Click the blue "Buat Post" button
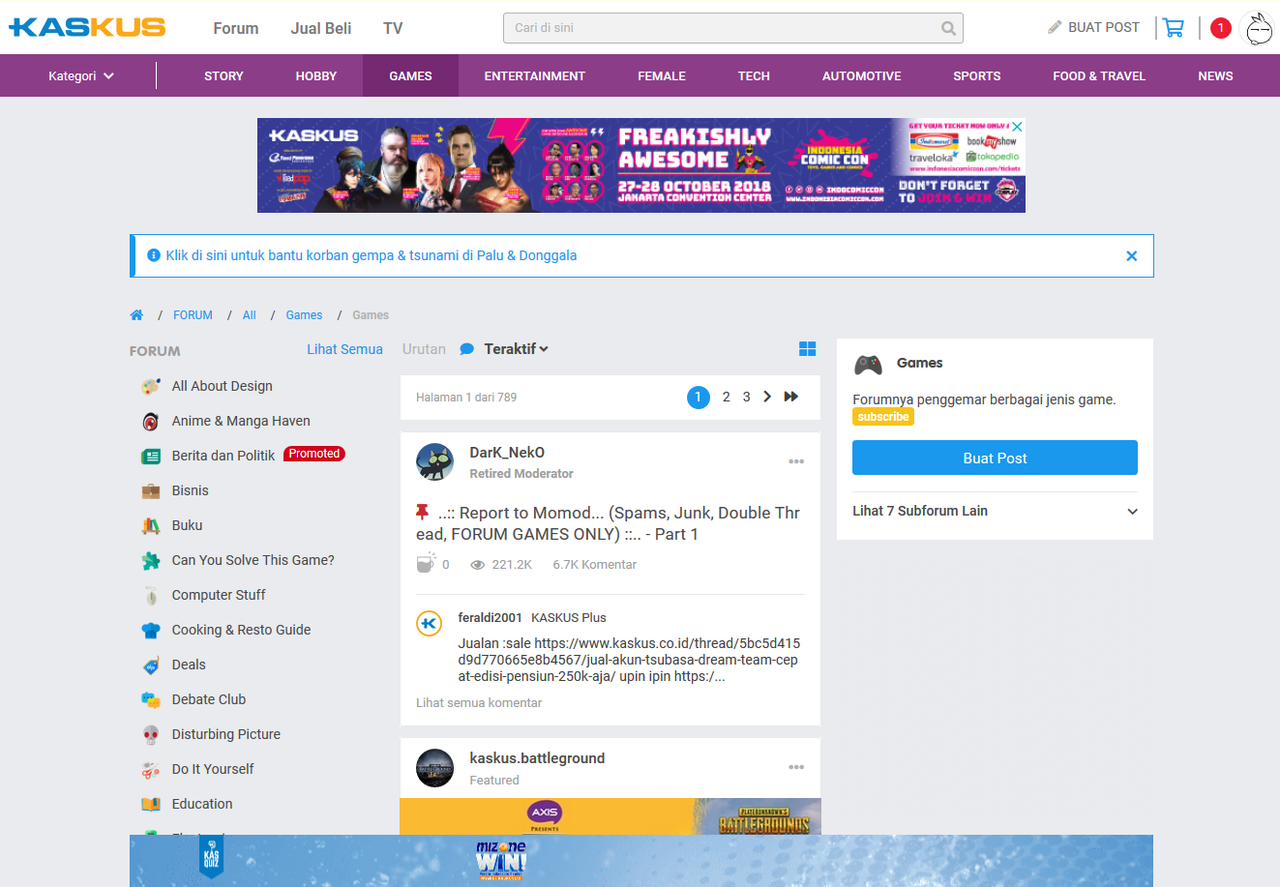 coord(994,457)
